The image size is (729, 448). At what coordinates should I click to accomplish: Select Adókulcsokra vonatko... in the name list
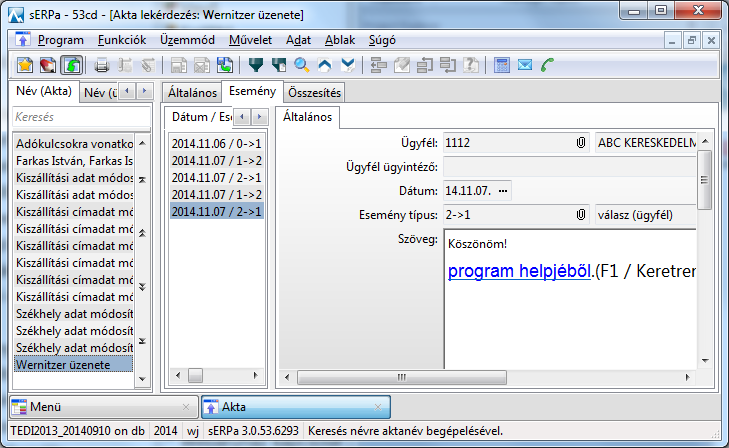coord(74,144)
